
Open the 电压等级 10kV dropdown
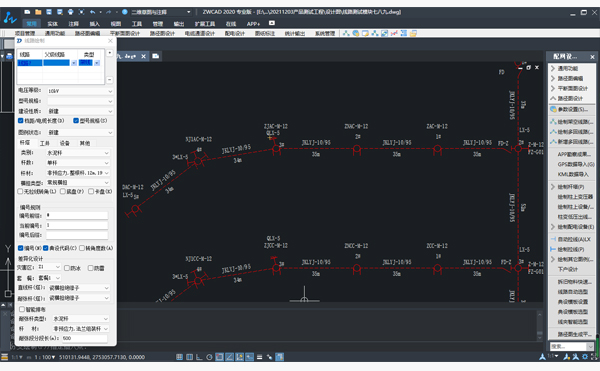click(x=80, y=91)
